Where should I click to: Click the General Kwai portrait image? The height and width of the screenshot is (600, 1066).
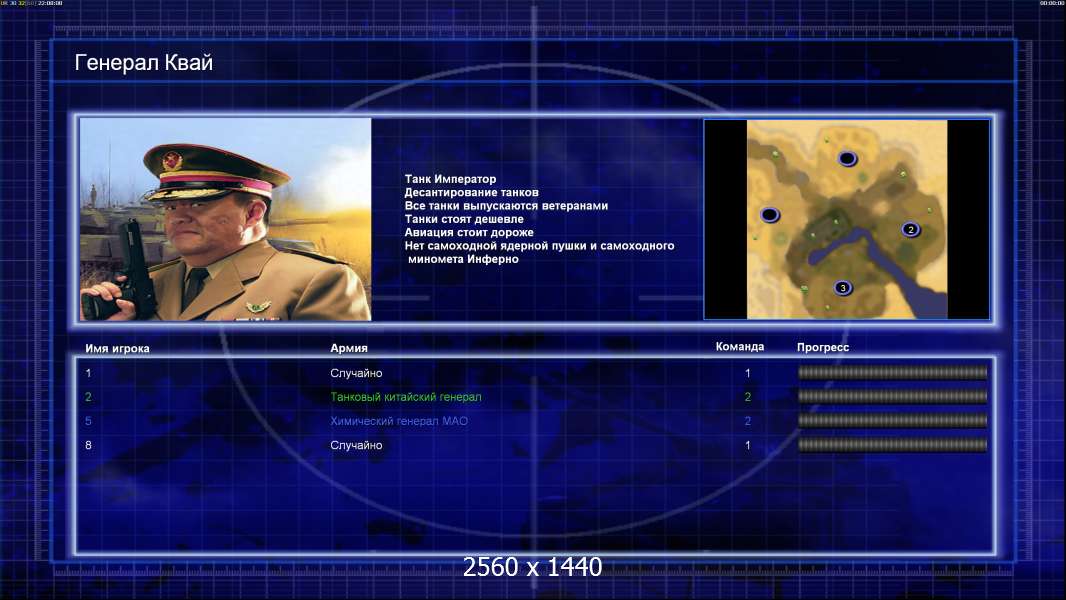click(x=226, y=219)
